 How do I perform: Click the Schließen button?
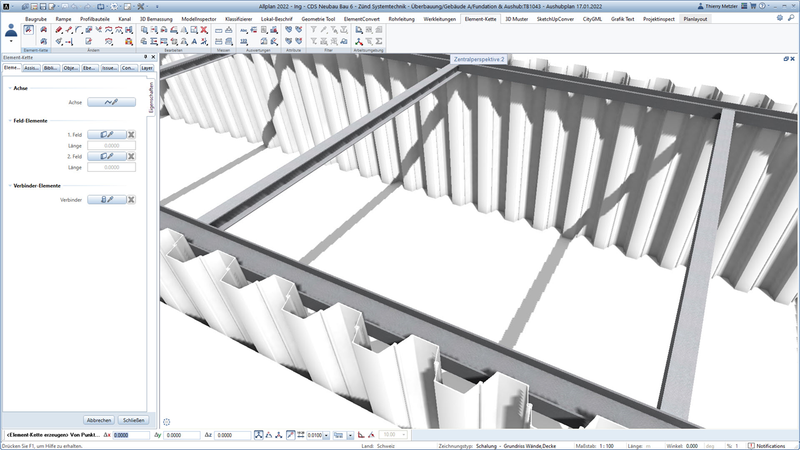(x=133, y=420)
